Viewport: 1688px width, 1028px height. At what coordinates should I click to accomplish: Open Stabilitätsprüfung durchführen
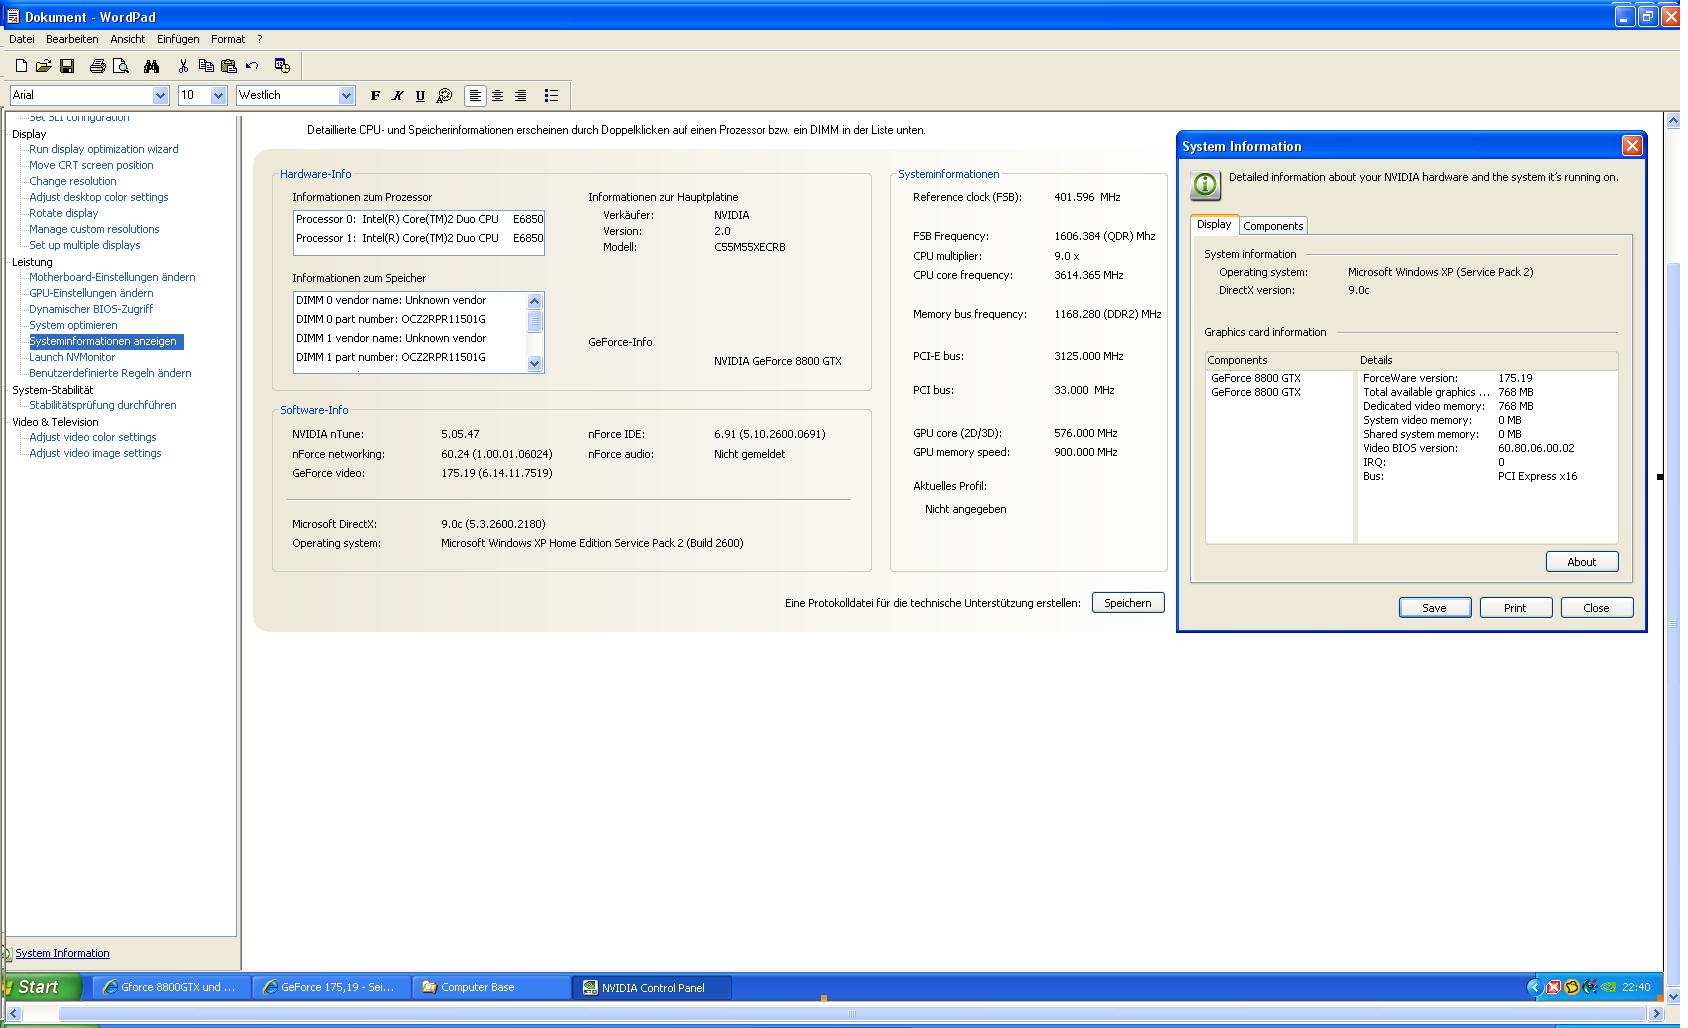[x=103, y=405]
